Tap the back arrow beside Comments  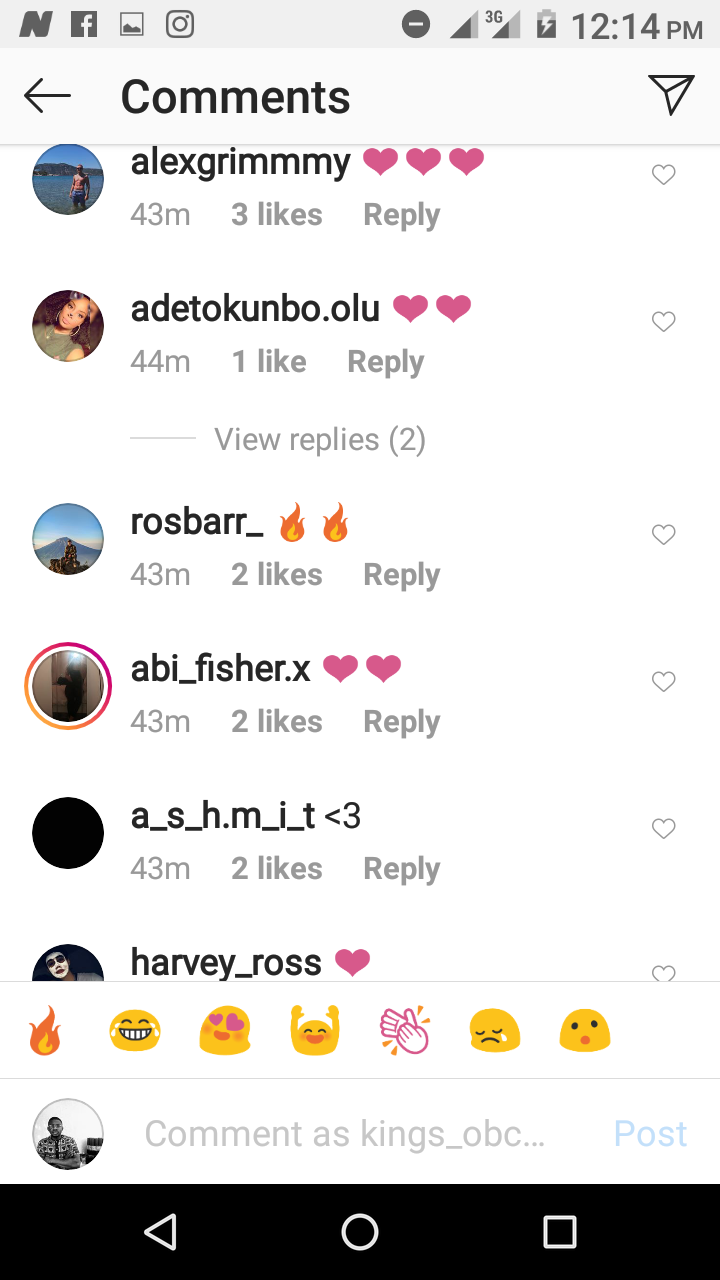(x=47, y=96)
